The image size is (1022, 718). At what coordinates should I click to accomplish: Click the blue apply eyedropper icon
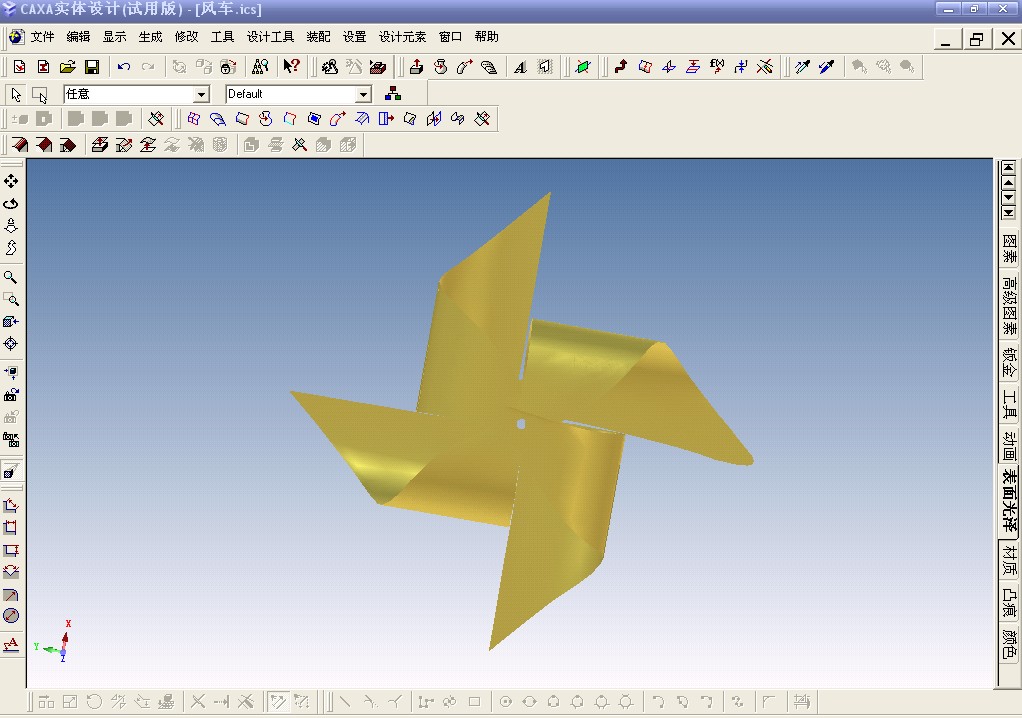[x=826, y=66]
